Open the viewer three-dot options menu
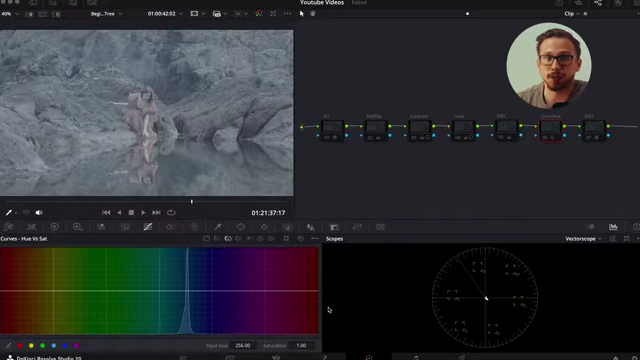640x360 pixels. click(287, 13)
